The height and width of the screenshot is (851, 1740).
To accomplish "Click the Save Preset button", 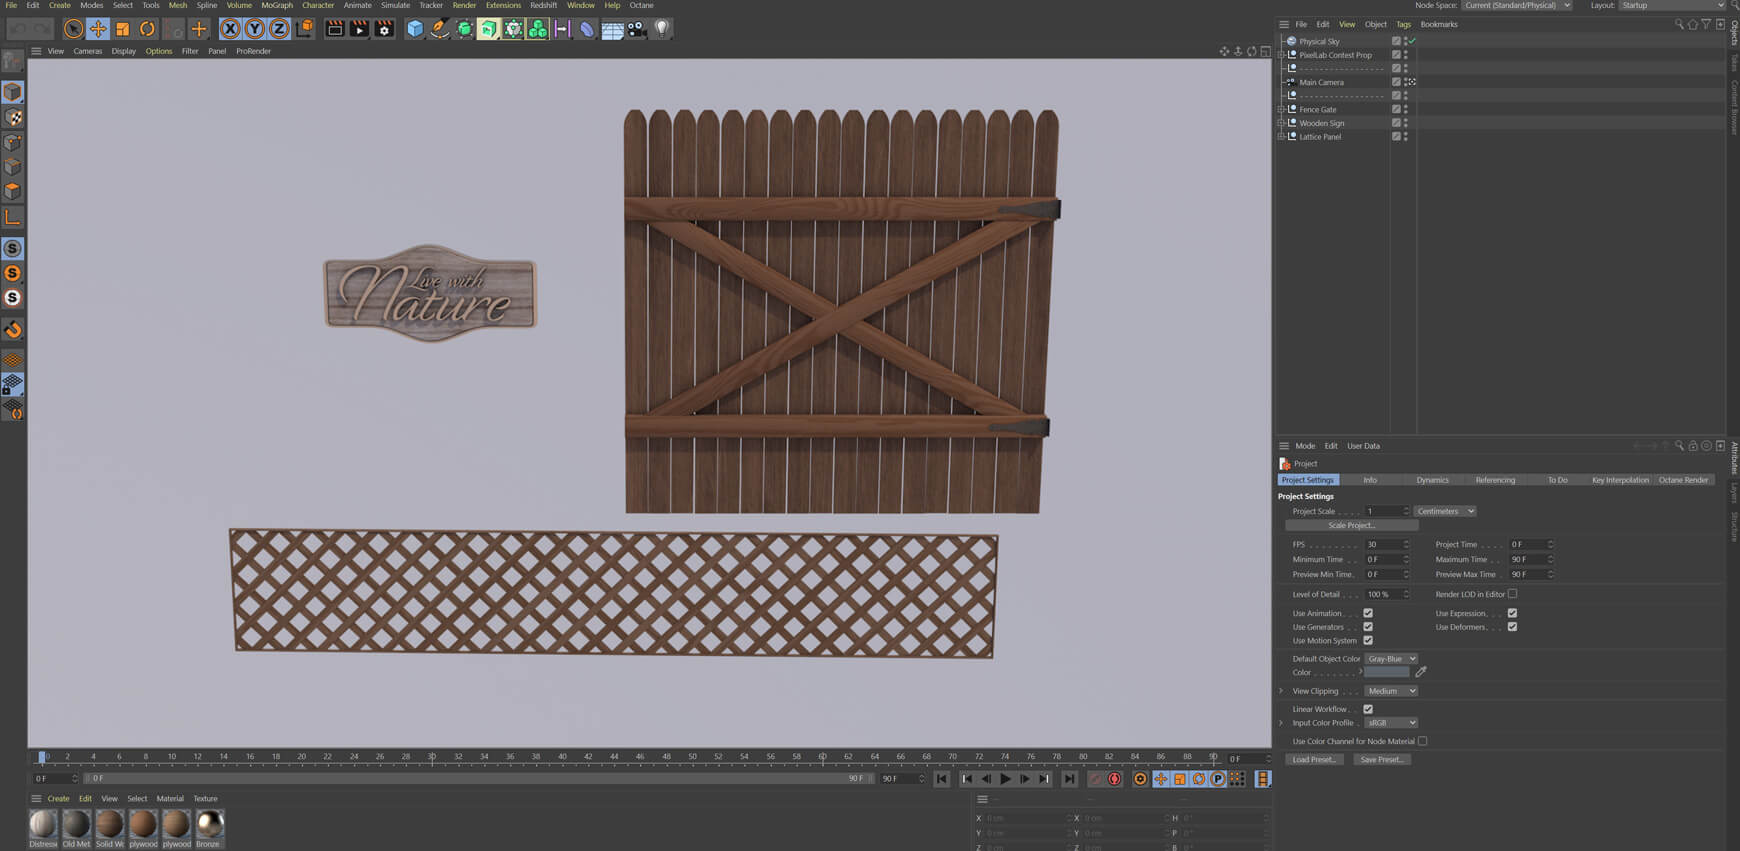I will (1381, 760).
